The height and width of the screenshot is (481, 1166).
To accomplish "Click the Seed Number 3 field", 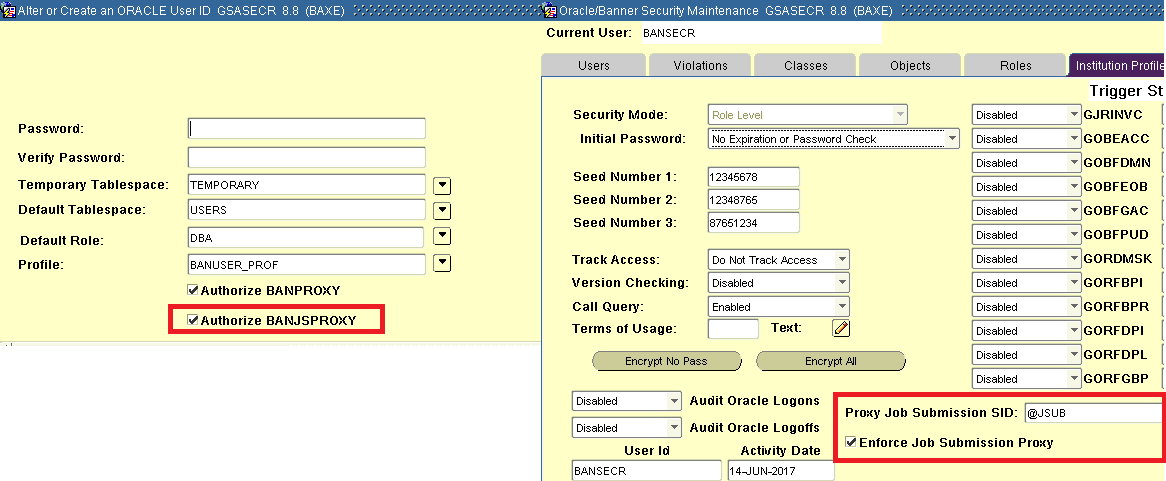I will (x=753, y=222).
